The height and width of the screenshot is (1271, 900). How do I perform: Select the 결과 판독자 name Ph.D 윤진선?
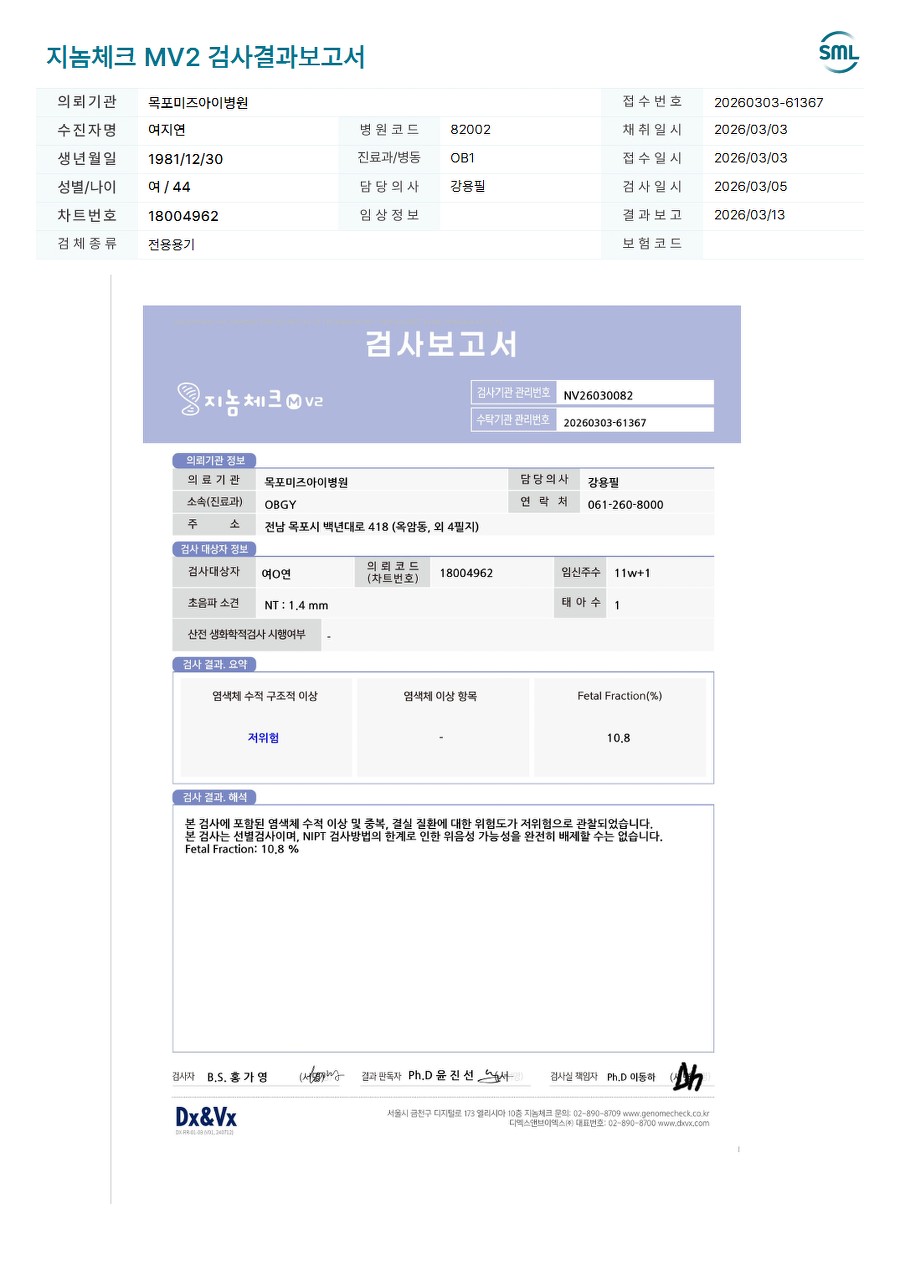point(441,1075)
